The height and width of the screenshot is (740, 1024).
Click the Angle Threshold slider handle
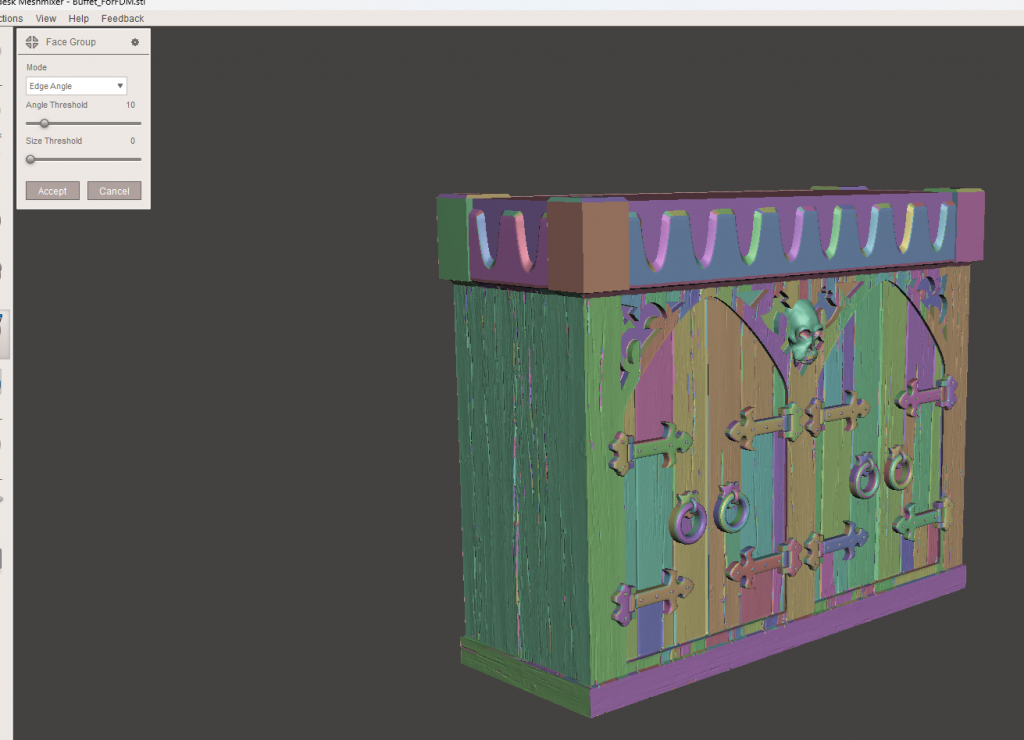point(44,123)
